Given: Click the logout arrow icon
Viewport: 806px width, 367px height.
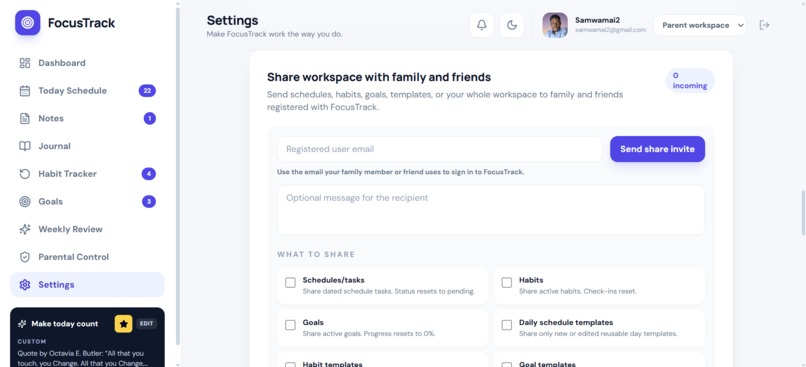Looking at the screenshot, I should [x=764, y=25].
